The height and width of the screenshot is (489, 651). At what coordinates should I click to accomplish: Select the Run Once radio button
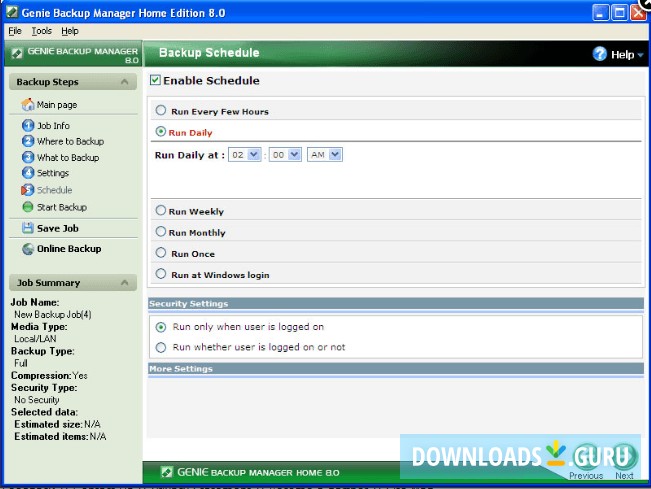pos(161,253)
